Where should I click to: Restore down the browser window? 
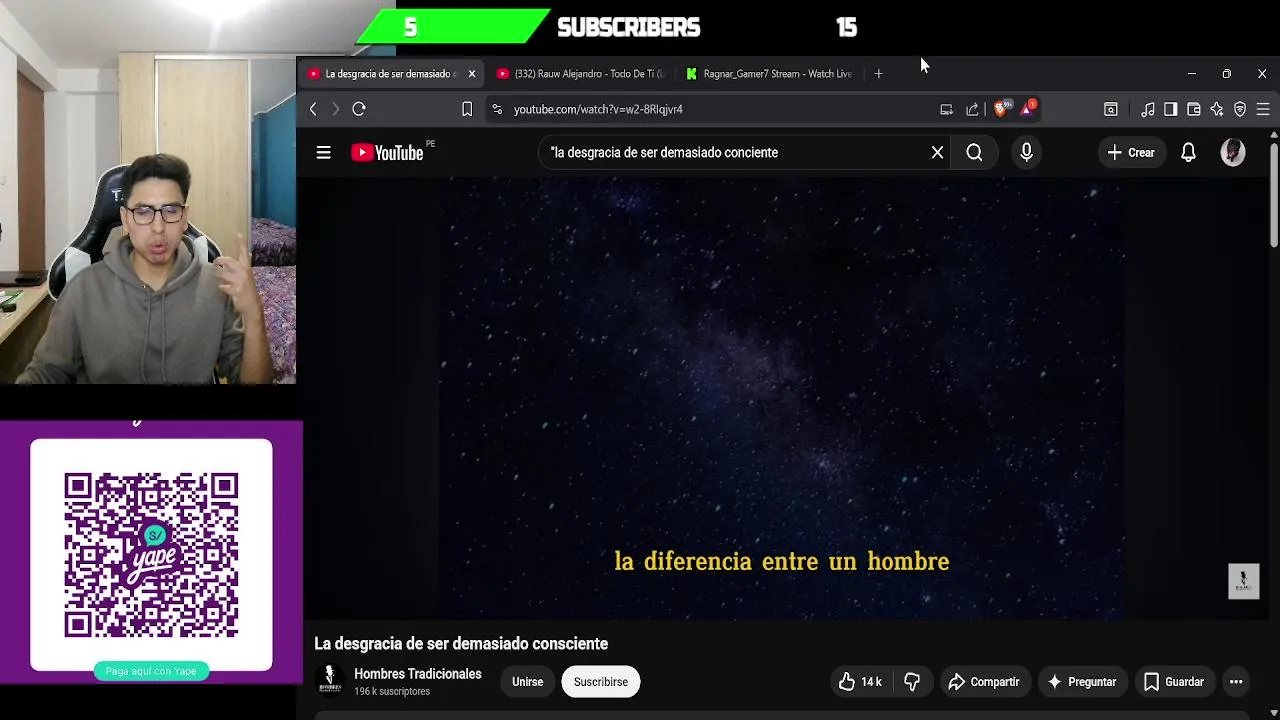(1227, 74)
